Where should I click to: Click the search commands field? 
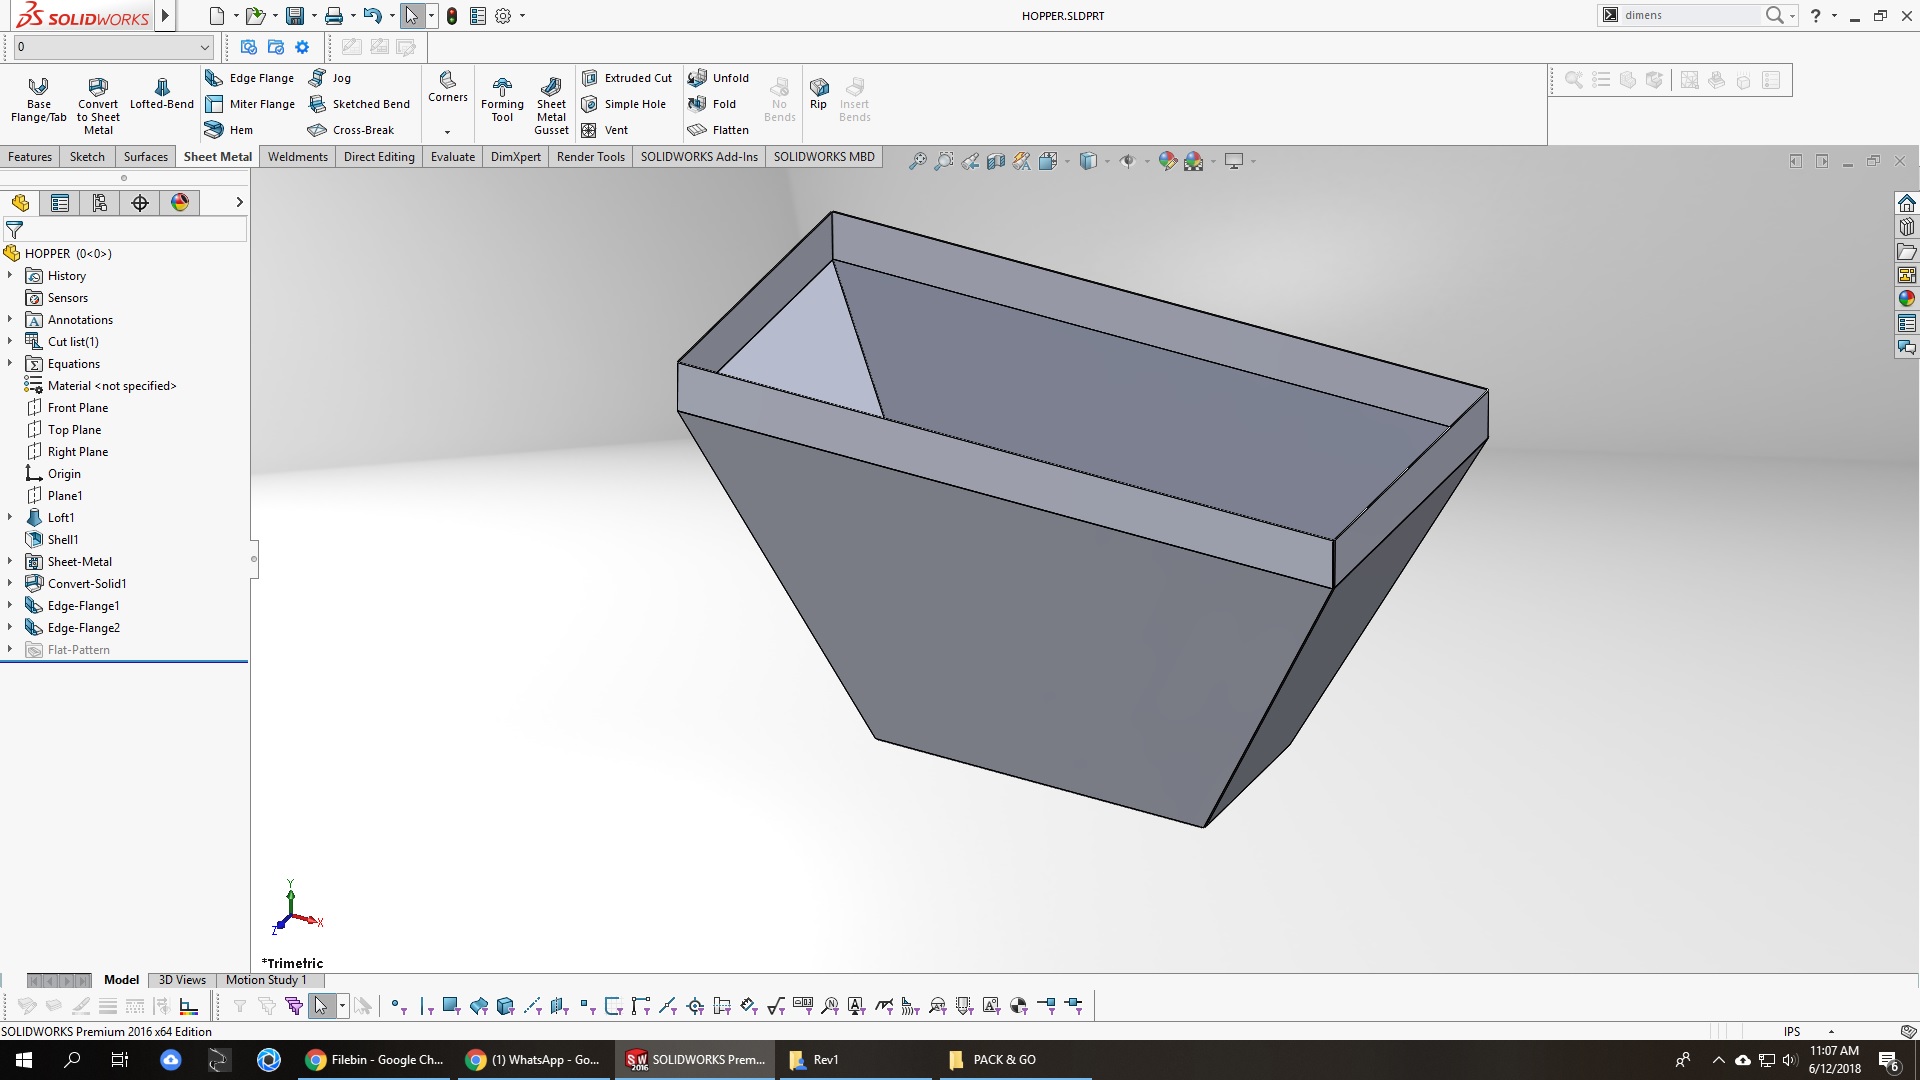tap(1690, 15)
